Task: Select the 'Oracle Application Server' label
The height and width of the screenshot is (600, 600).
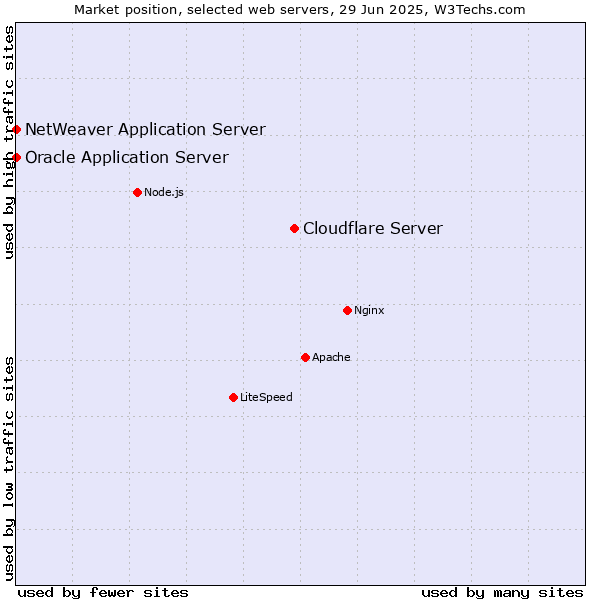Action: 127,158
